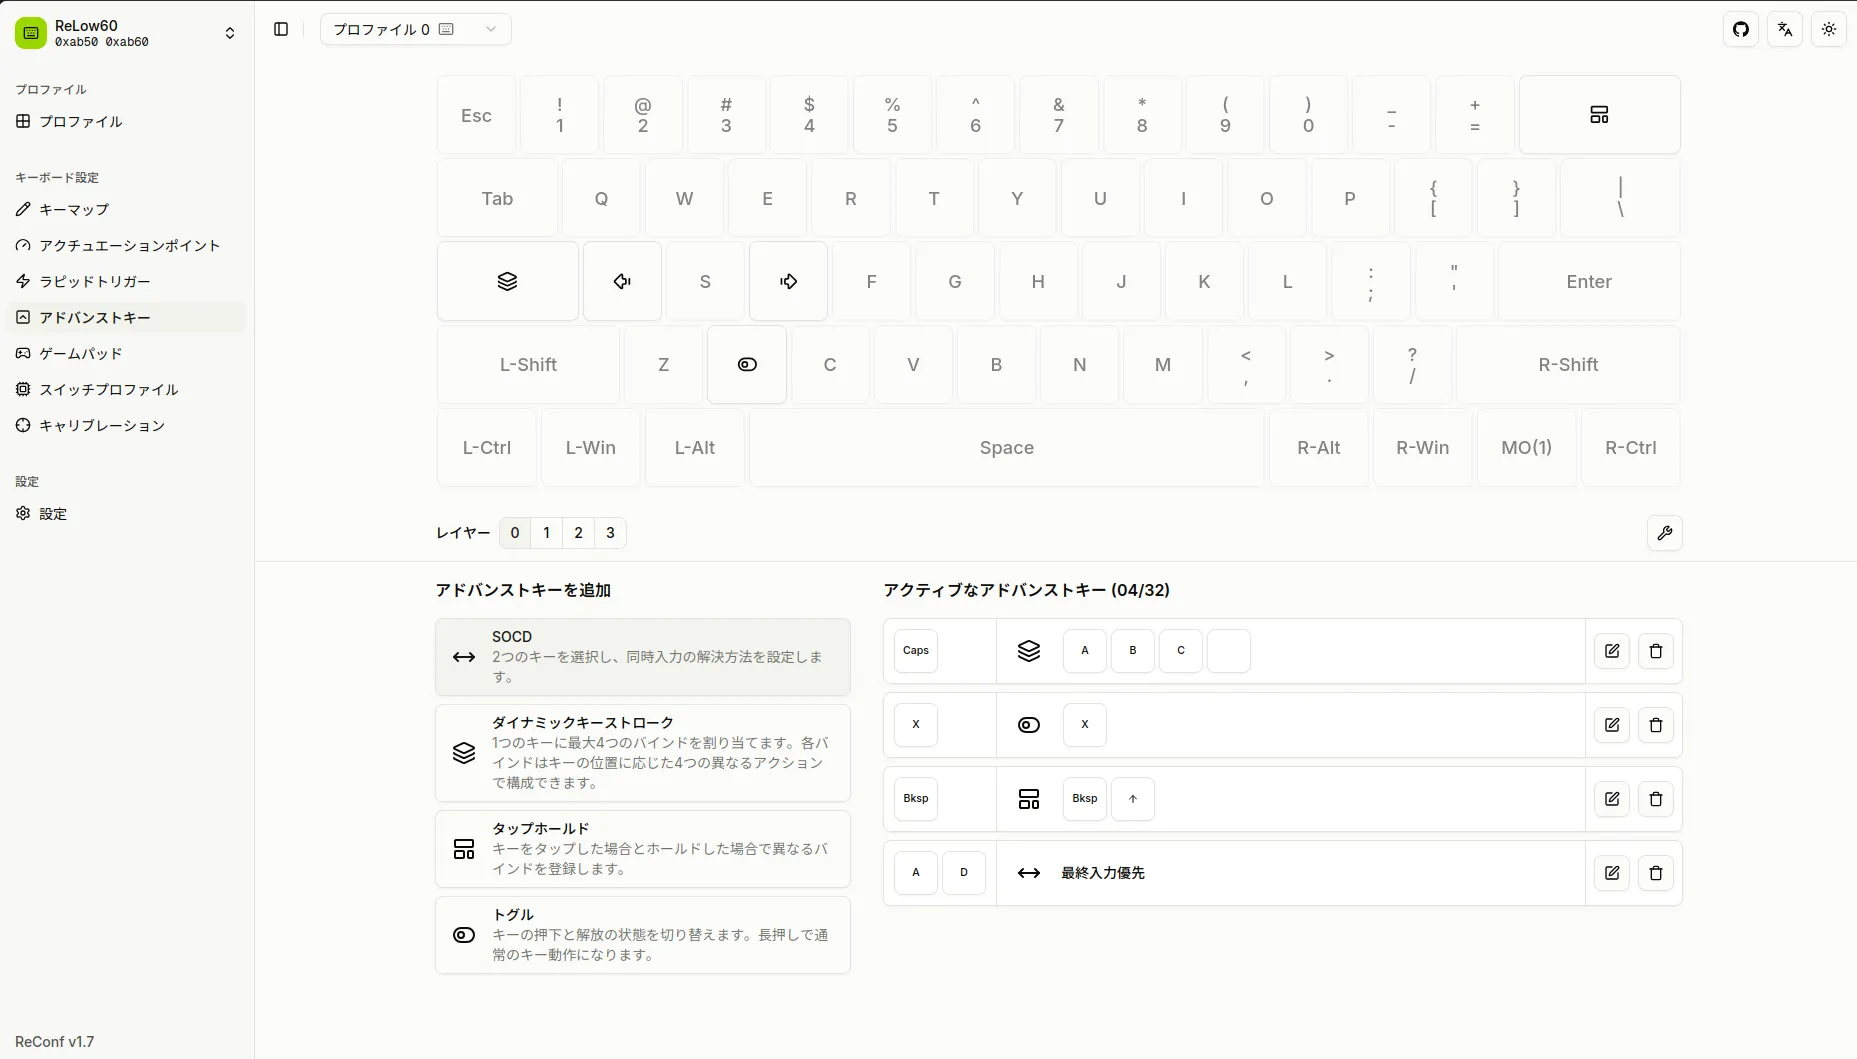
Task: Click the ReLow60 keyboard device icon
Action: (31, 33)
